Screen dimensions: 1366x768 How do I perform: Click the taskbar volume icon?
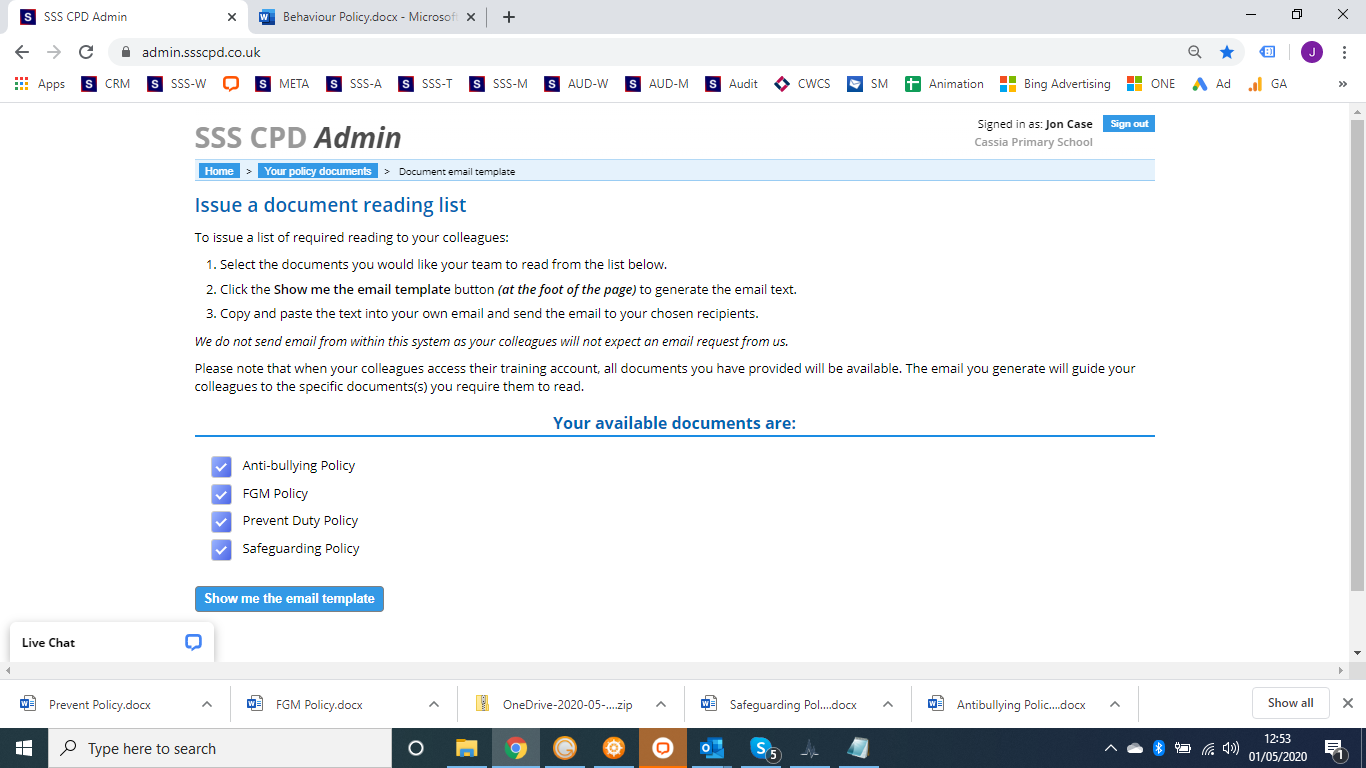[1231, 748]
